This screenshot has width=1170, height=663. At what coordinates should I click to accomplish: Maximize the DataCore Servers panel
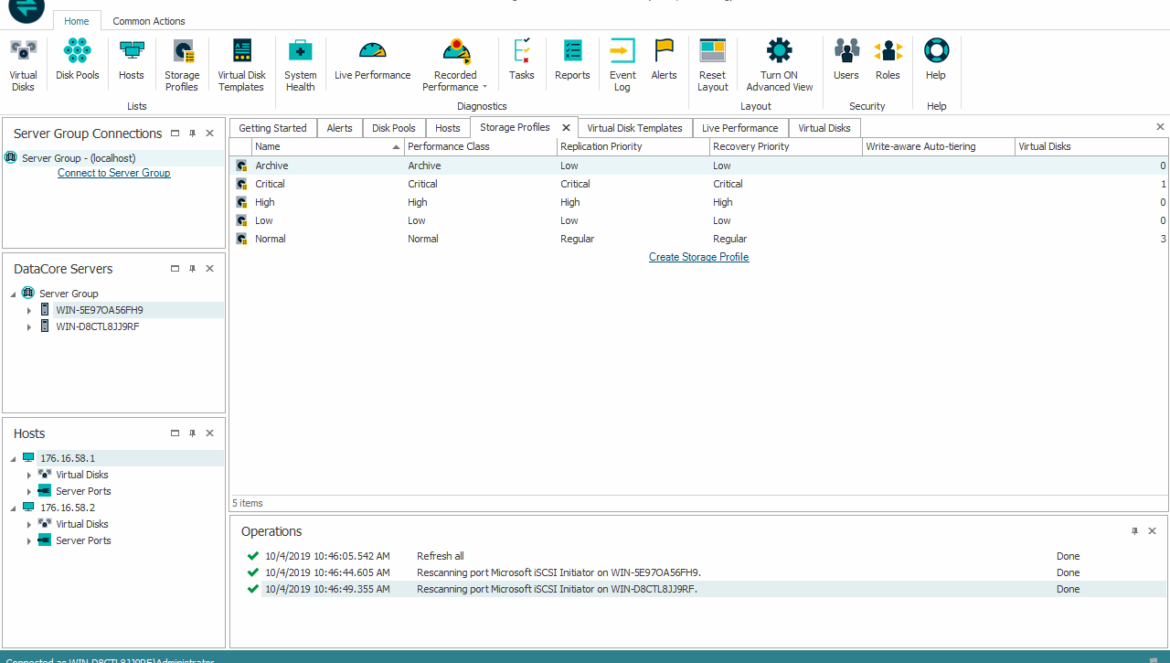point(175,268)
